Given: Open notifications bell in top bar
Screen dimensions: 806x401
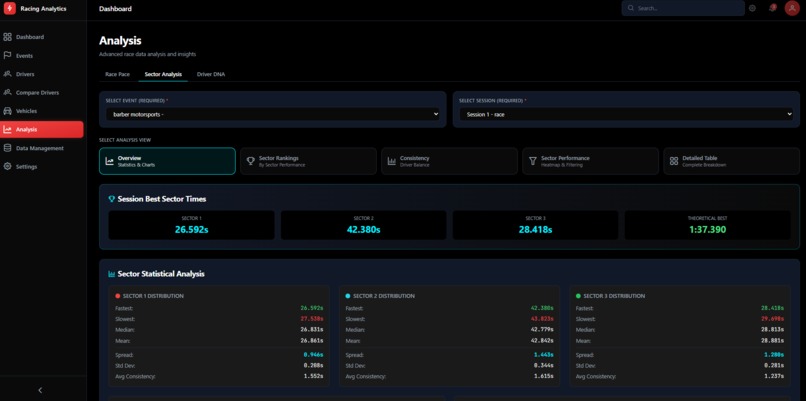Looking at the screenshot, I should coord(772,8).
